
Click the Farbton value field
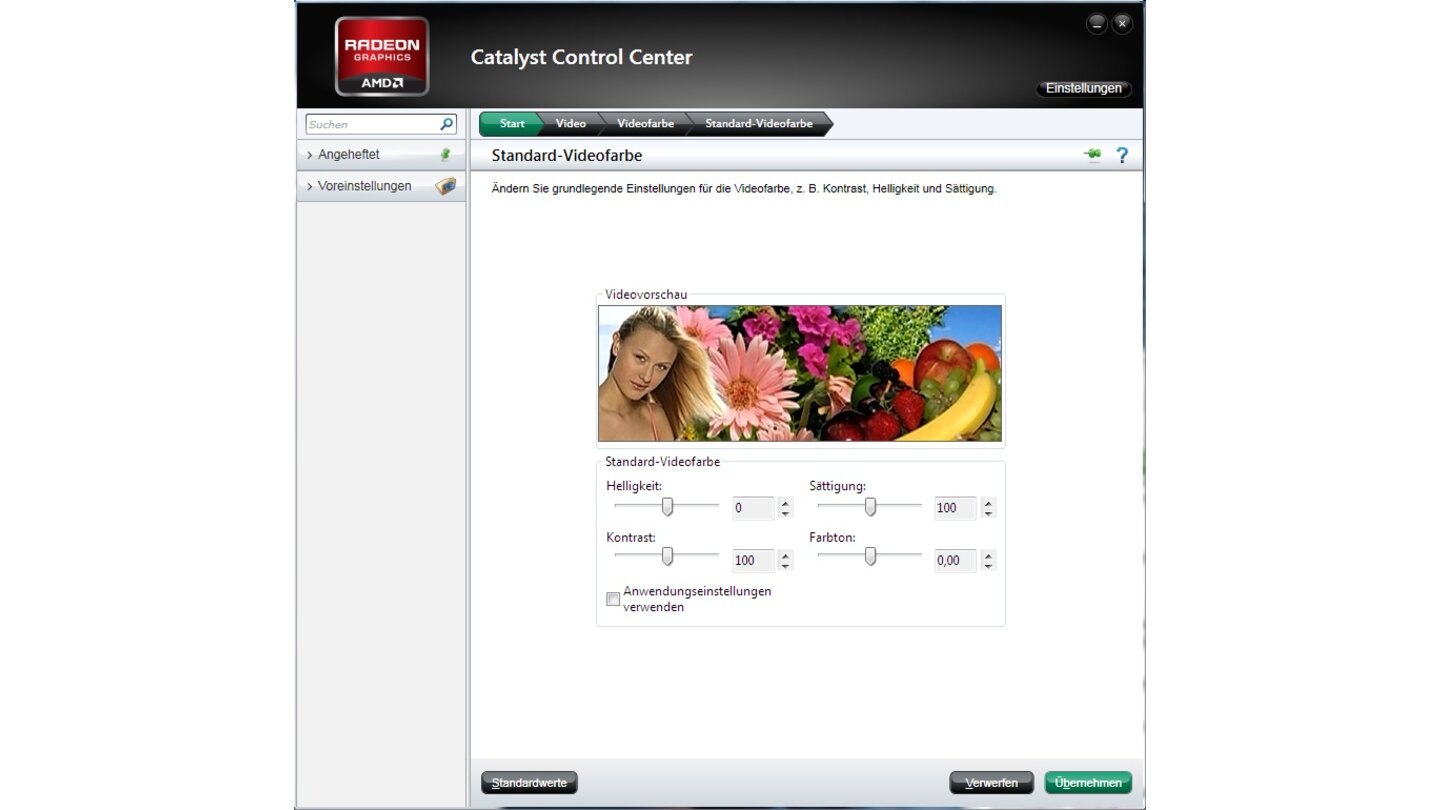pyautogui.click(x=955, y=560)
